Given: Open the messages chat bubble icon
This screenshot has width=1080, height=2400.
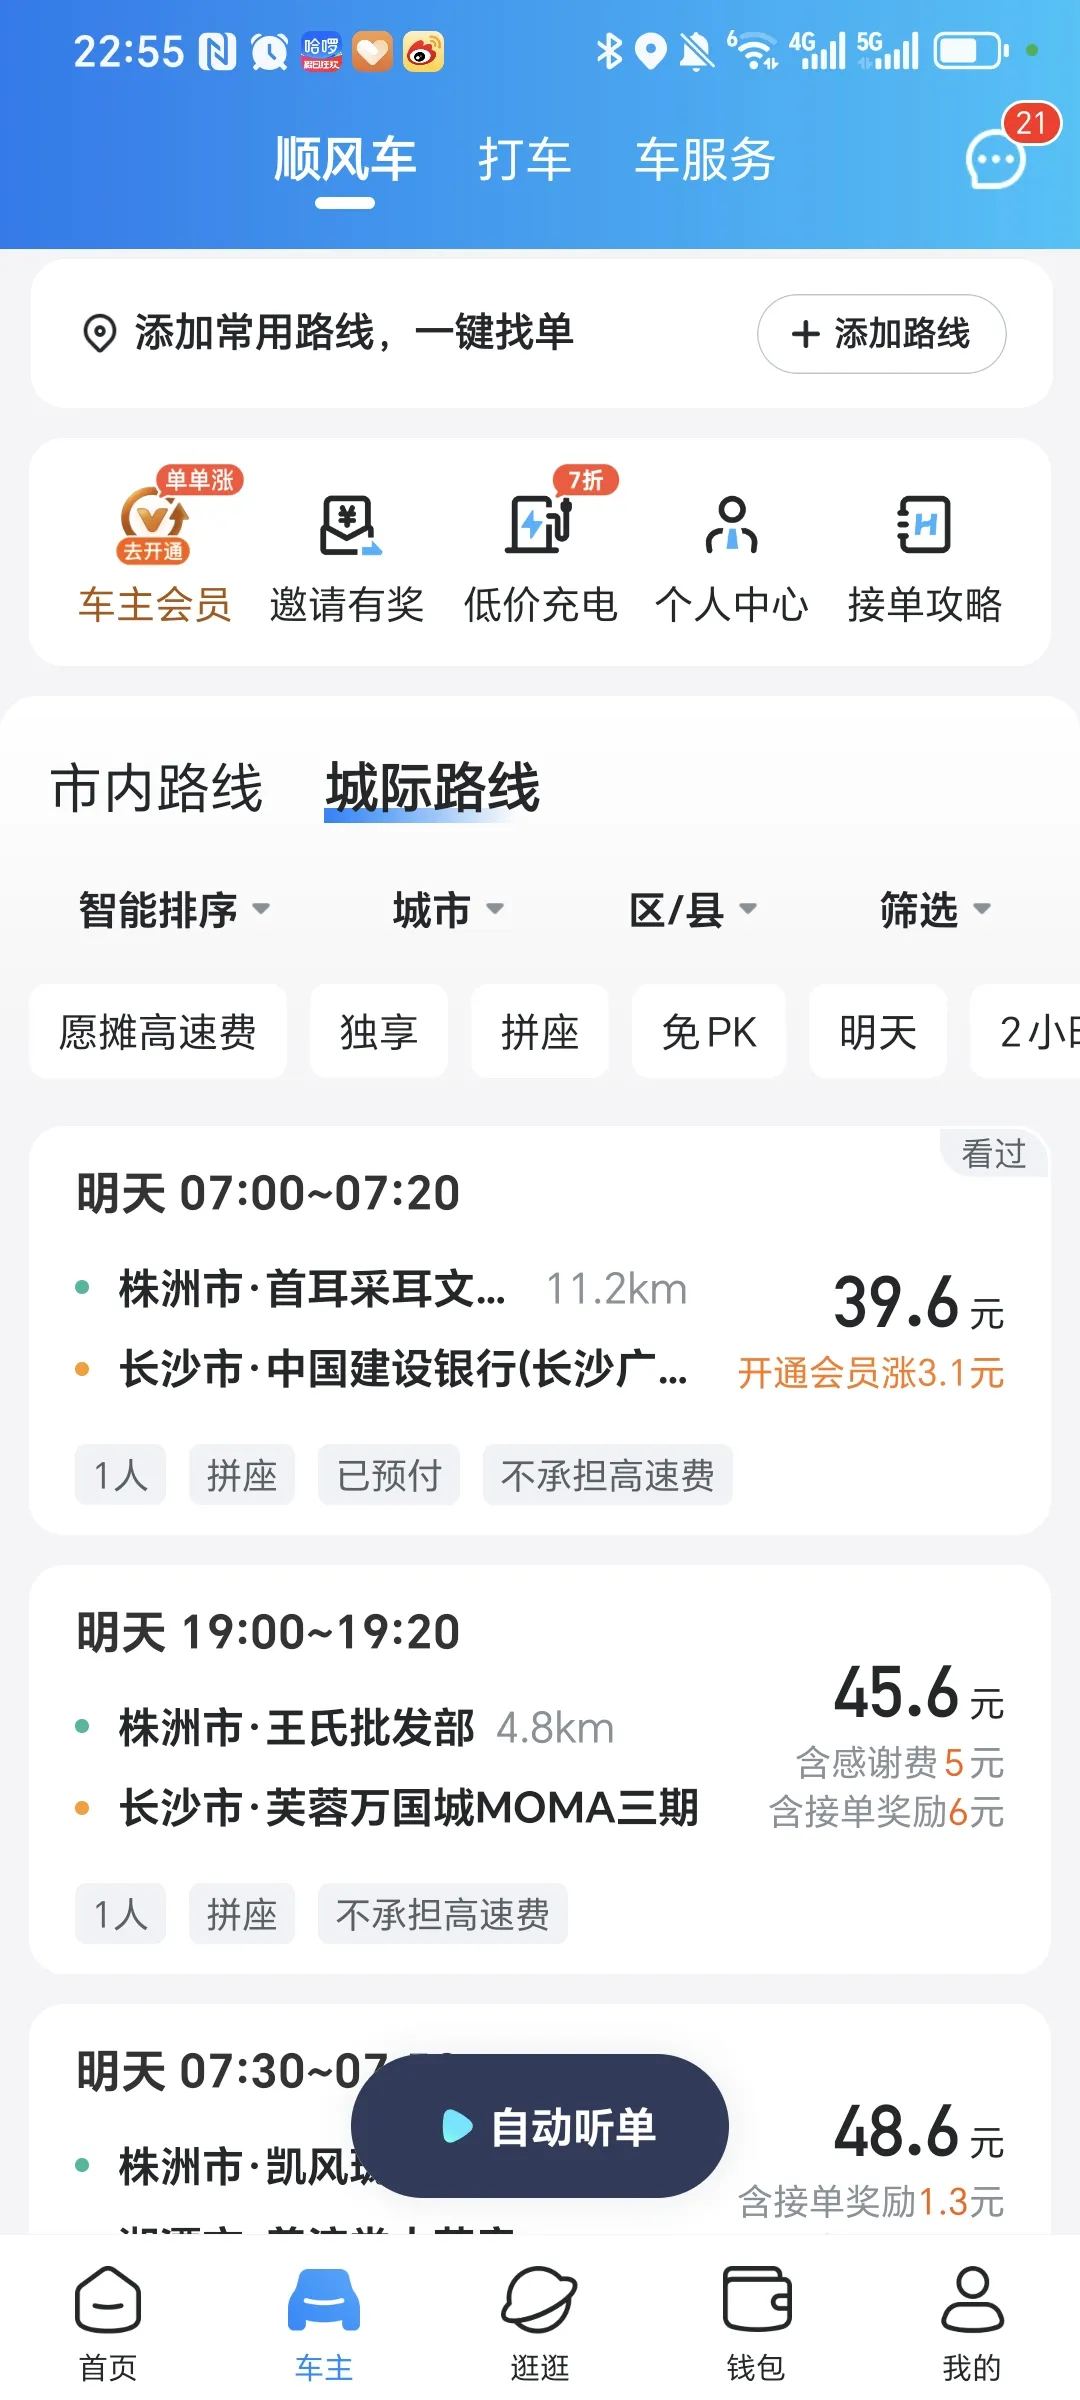Looking at the screenshot, I should (x=996, y=160).
